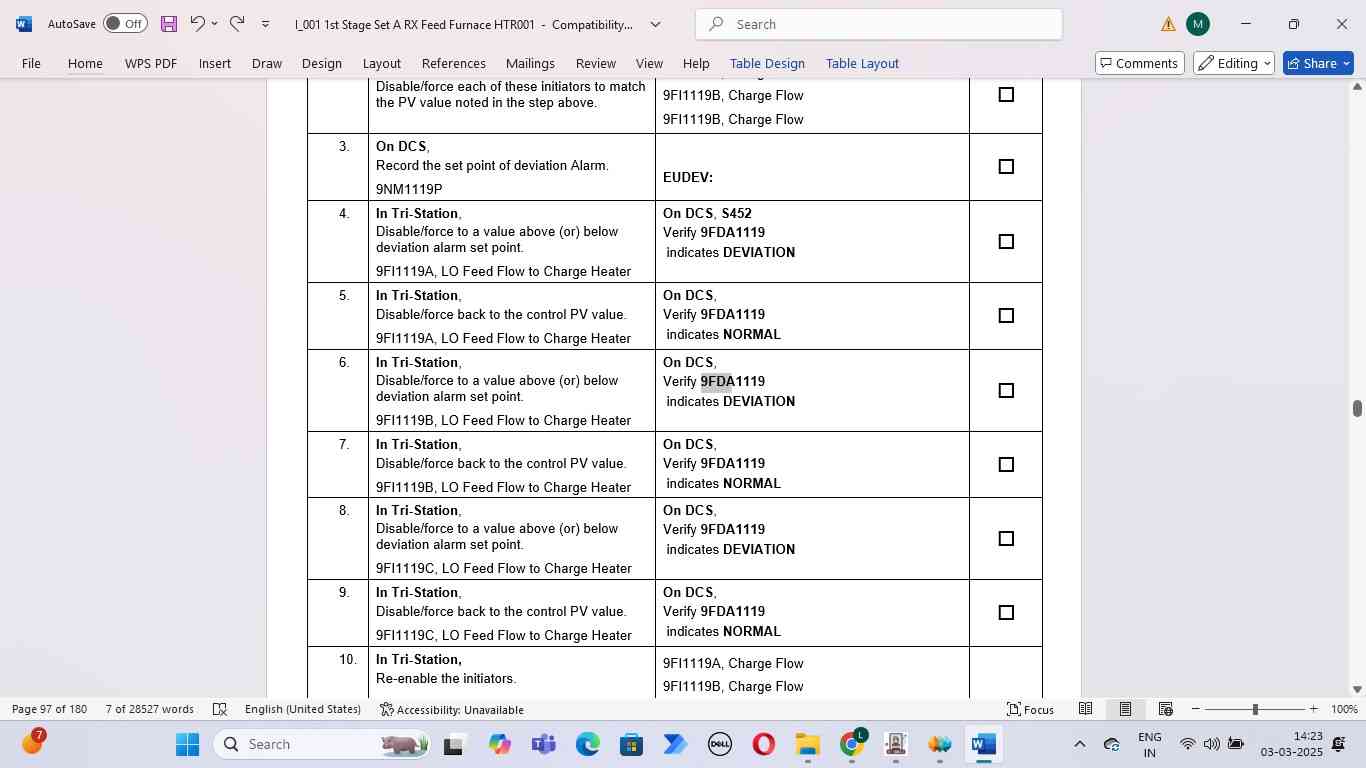This screenshot has width=1366, height=768.
Task: Expand the document title dropdown chevron
Action: [x=656, y=24]
